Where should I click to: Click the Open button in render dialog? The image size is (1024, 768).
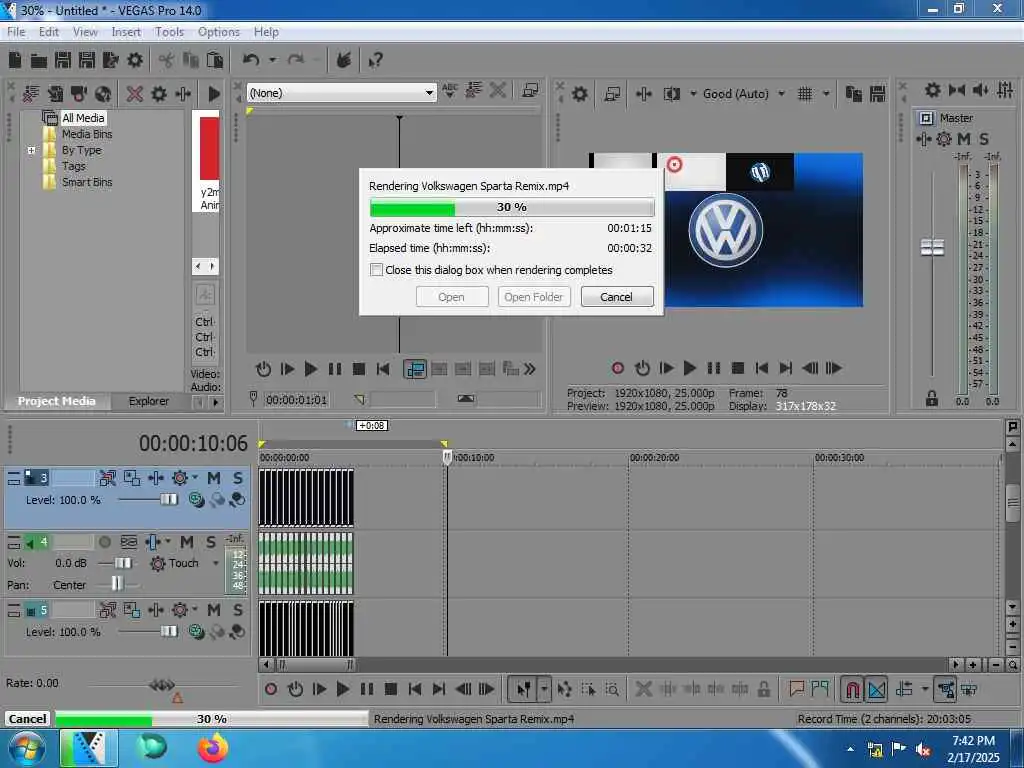pos(451,296)
